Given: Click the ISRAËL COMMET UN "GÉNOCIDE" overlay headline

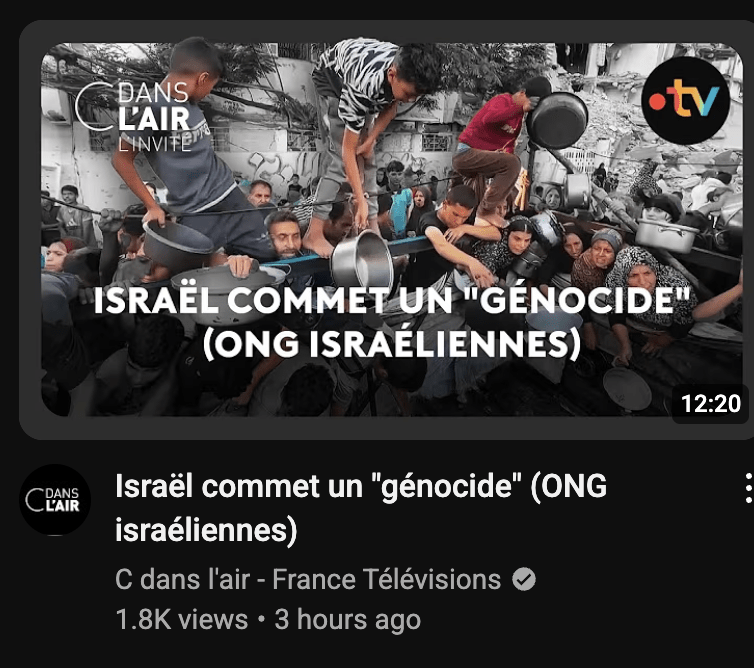Looking at the screenshot, I should click(391, 301).
